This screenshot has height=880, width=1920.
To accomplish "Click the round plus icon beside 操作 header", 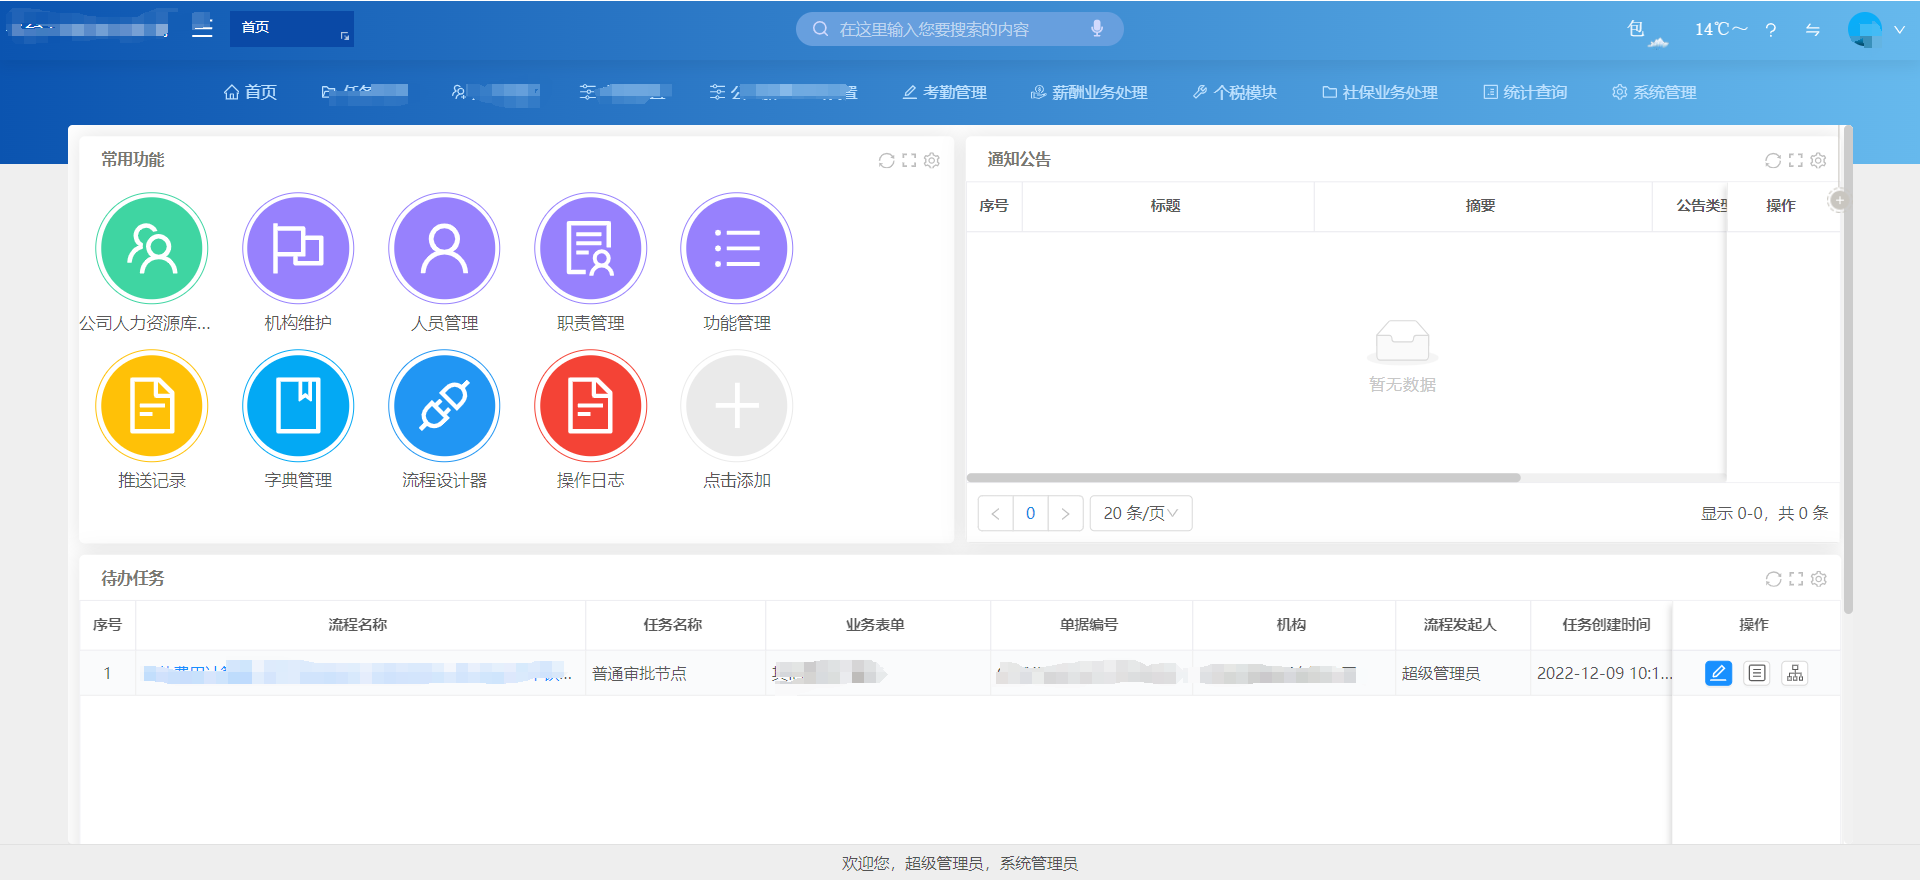I will [x=1838, y=201].
